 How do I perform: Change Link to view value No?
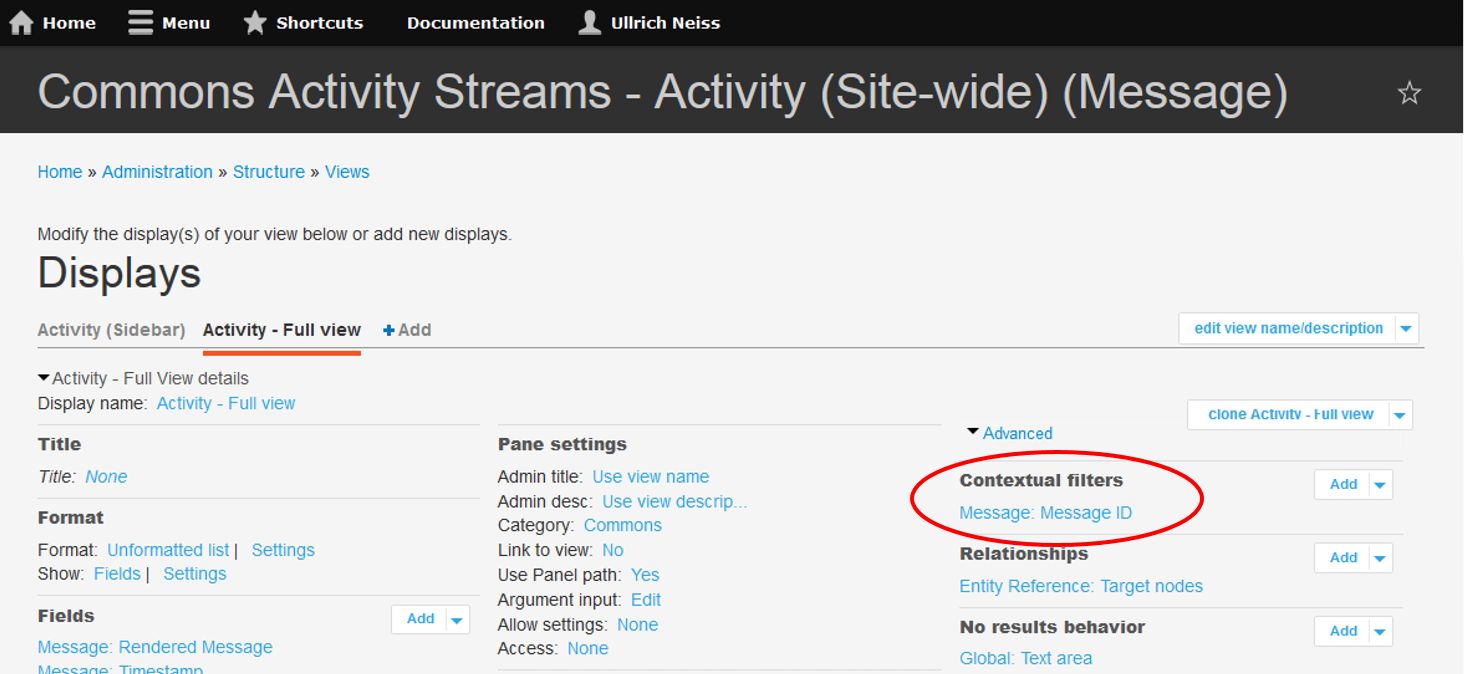point(613,550)
